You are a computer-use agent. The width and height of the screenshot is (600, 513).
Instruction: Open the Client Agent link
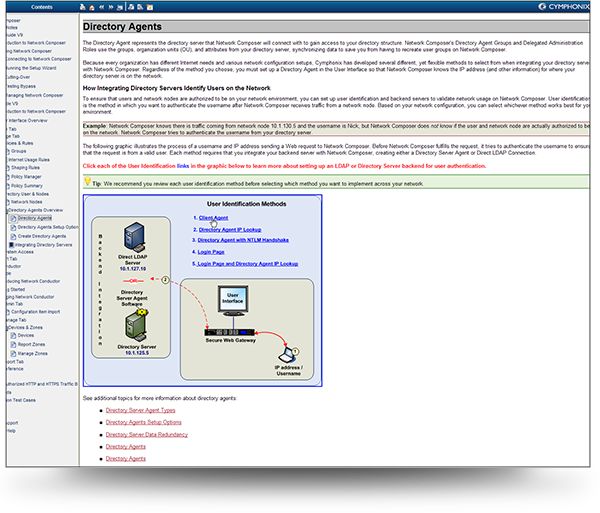point(214,218)
